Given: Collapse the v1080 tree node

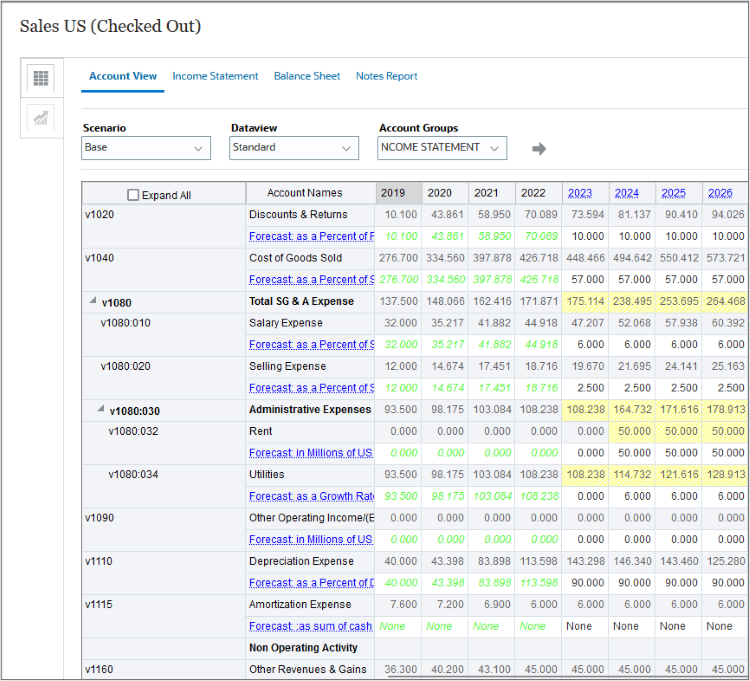Looking at the screenshot, I should click(94, 302).
